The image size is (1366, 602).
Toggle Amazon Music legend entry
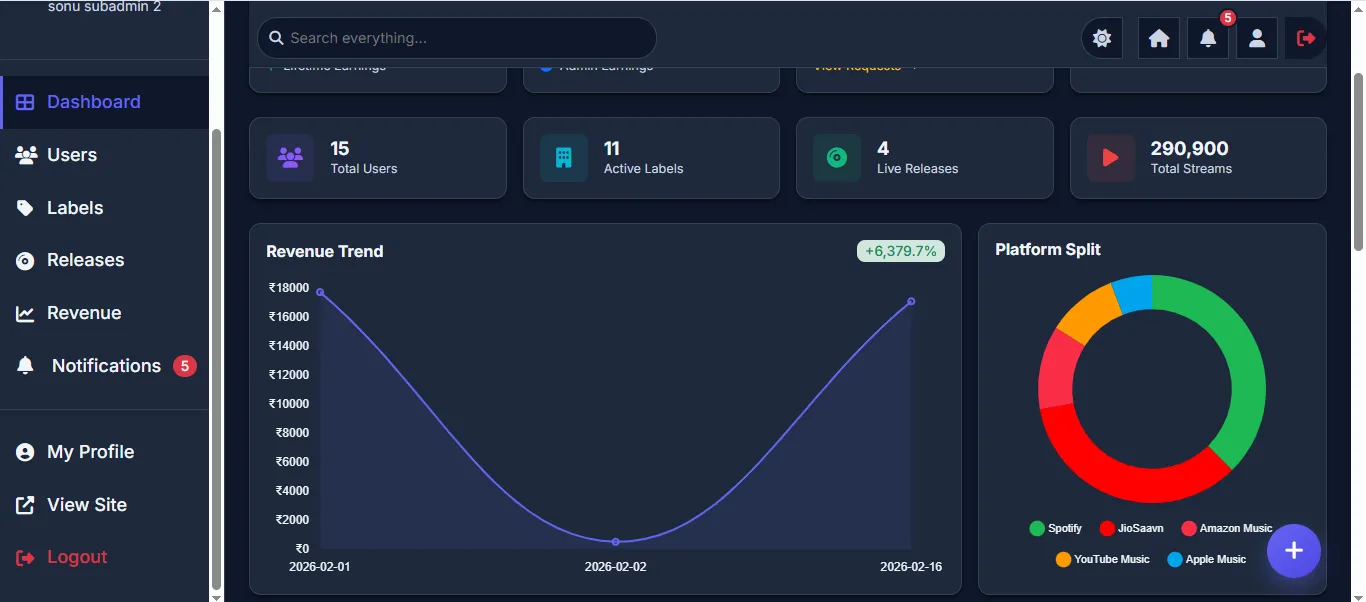click(1227, 528)
